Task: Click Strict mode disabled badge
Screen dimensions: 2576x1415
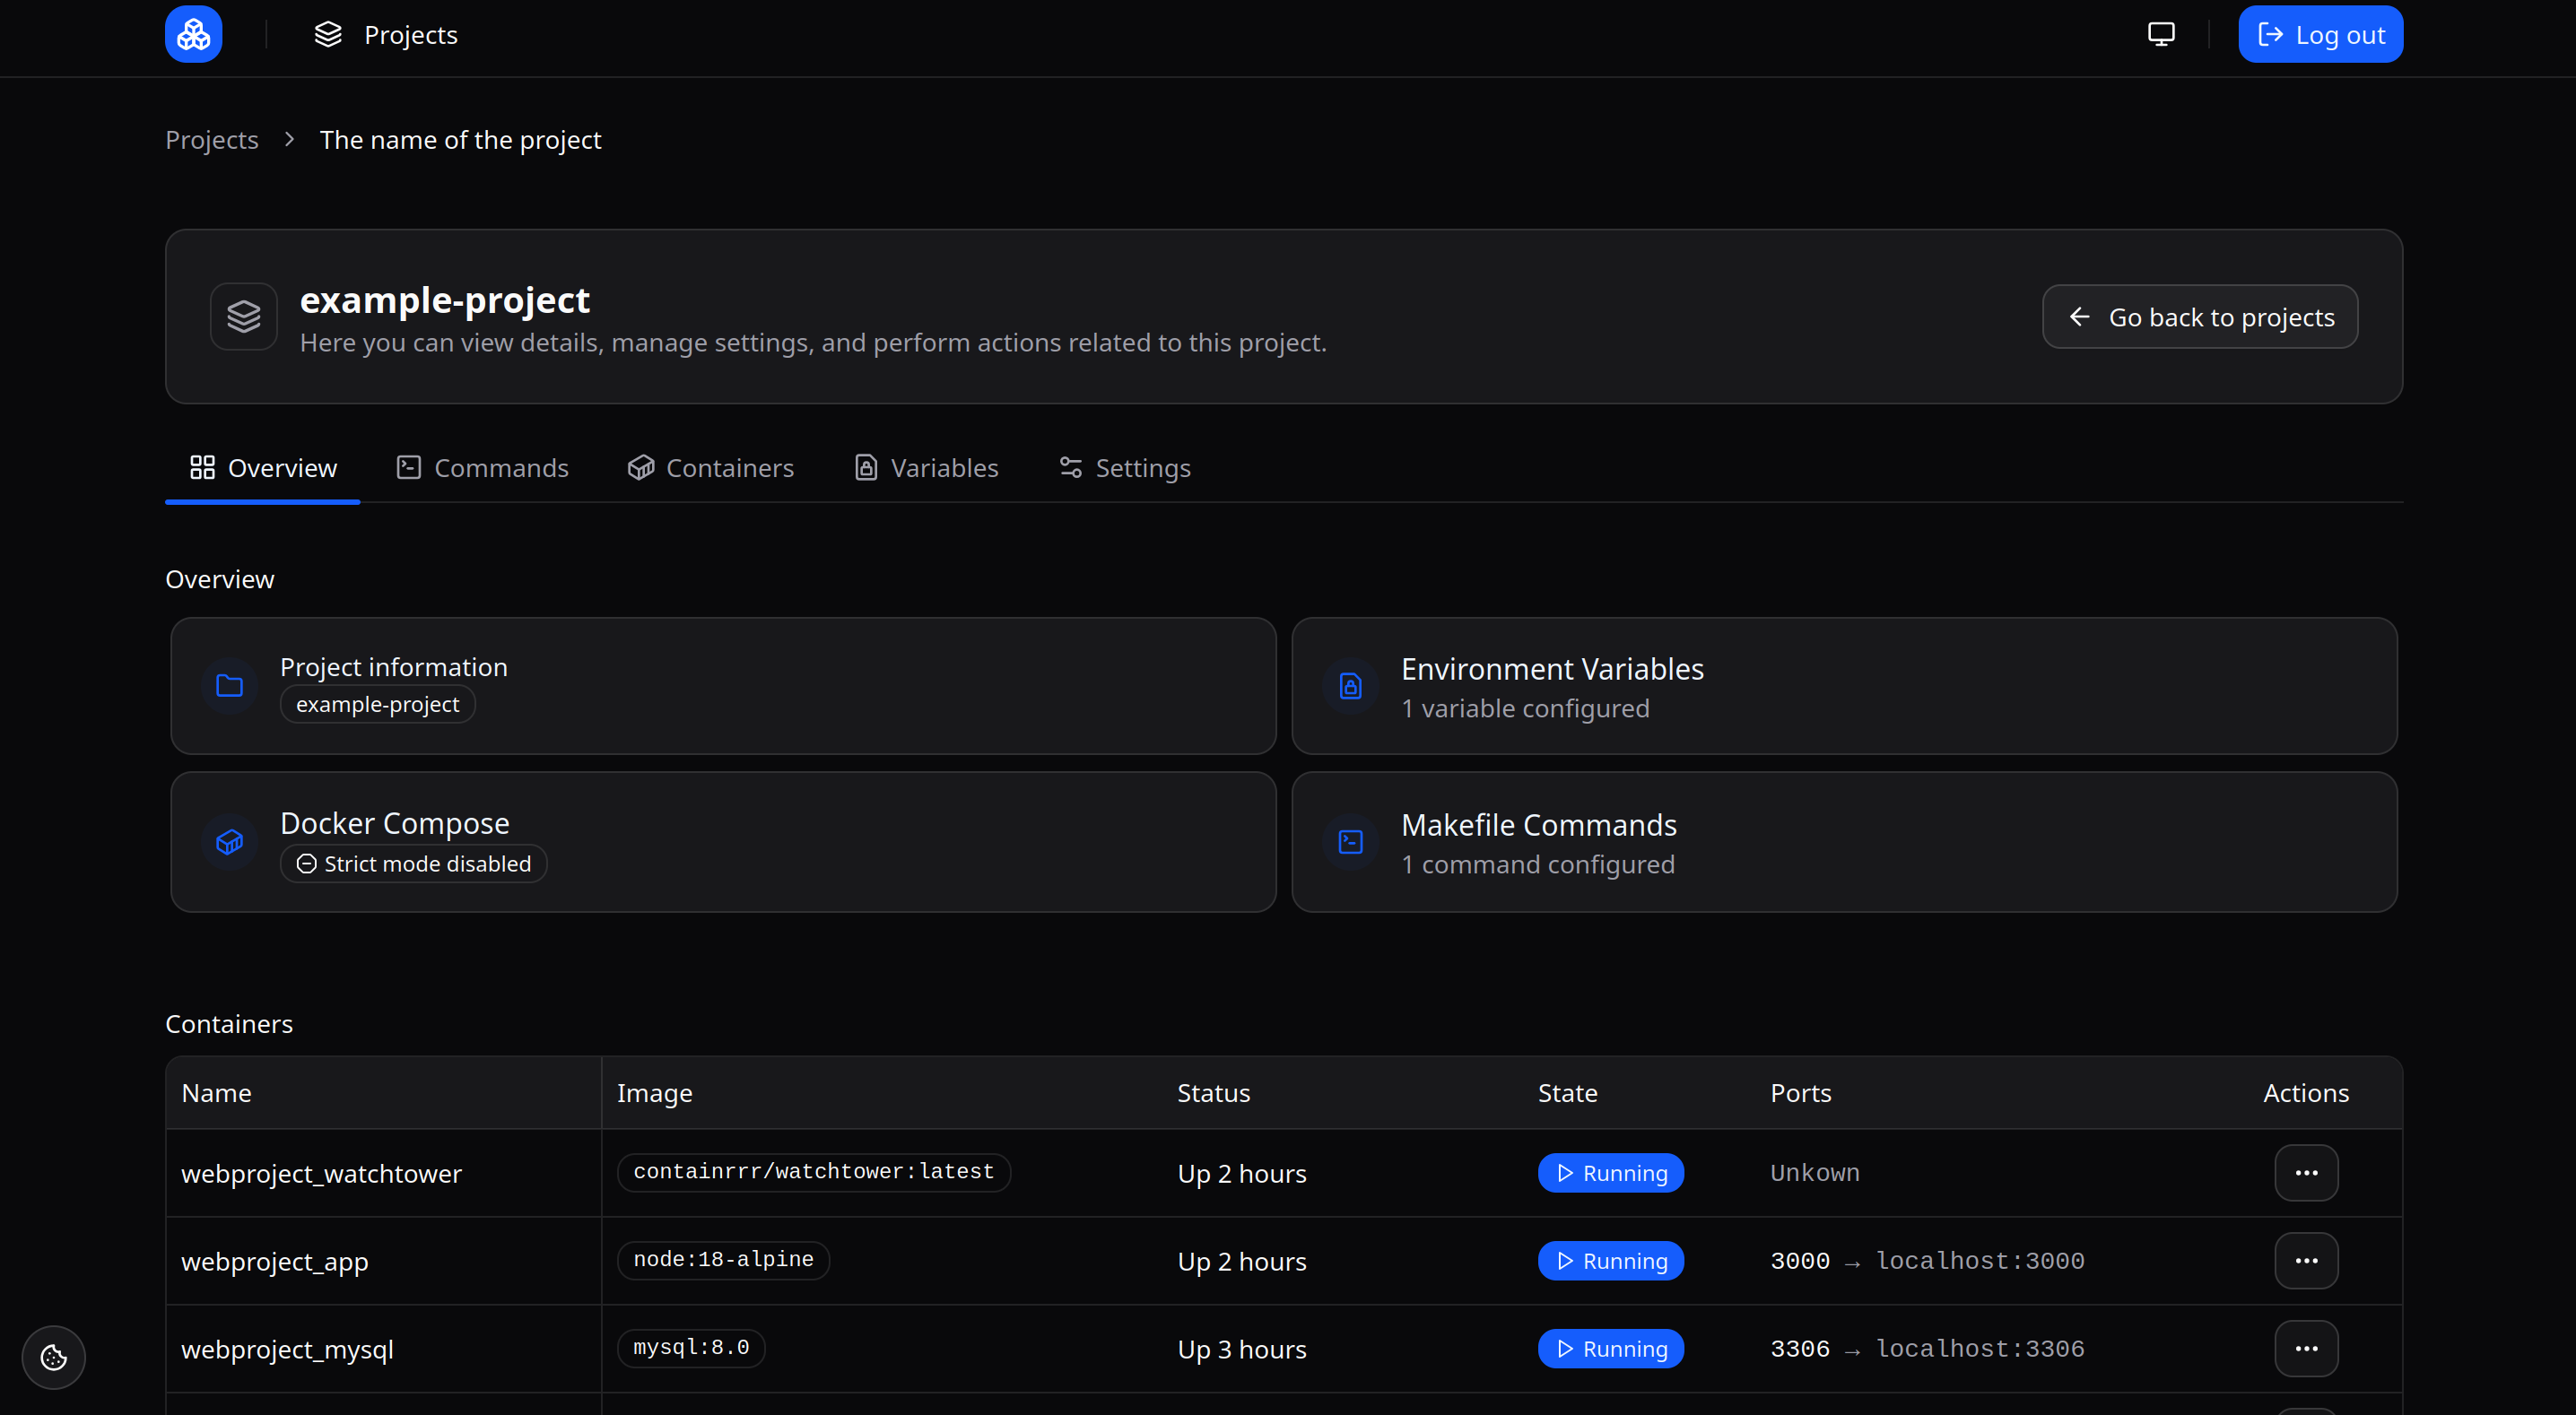Action: (413, 864)
